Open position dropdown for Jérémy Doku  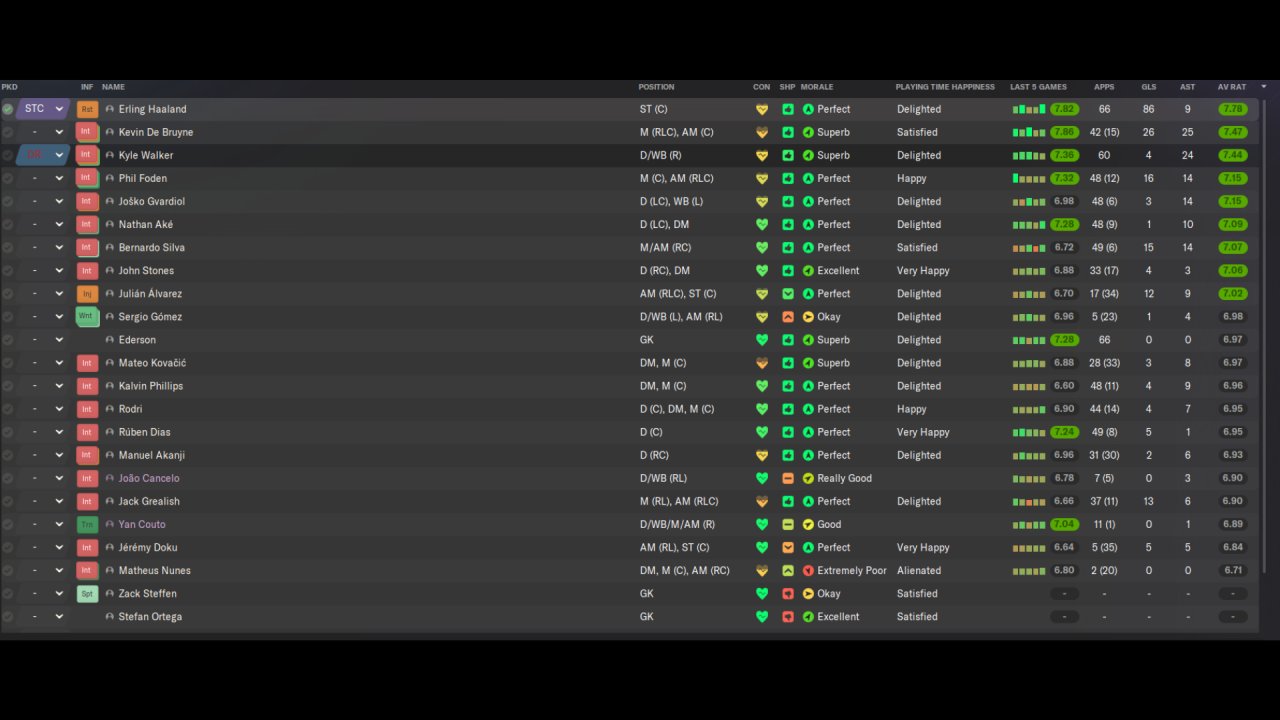point(42,548)
